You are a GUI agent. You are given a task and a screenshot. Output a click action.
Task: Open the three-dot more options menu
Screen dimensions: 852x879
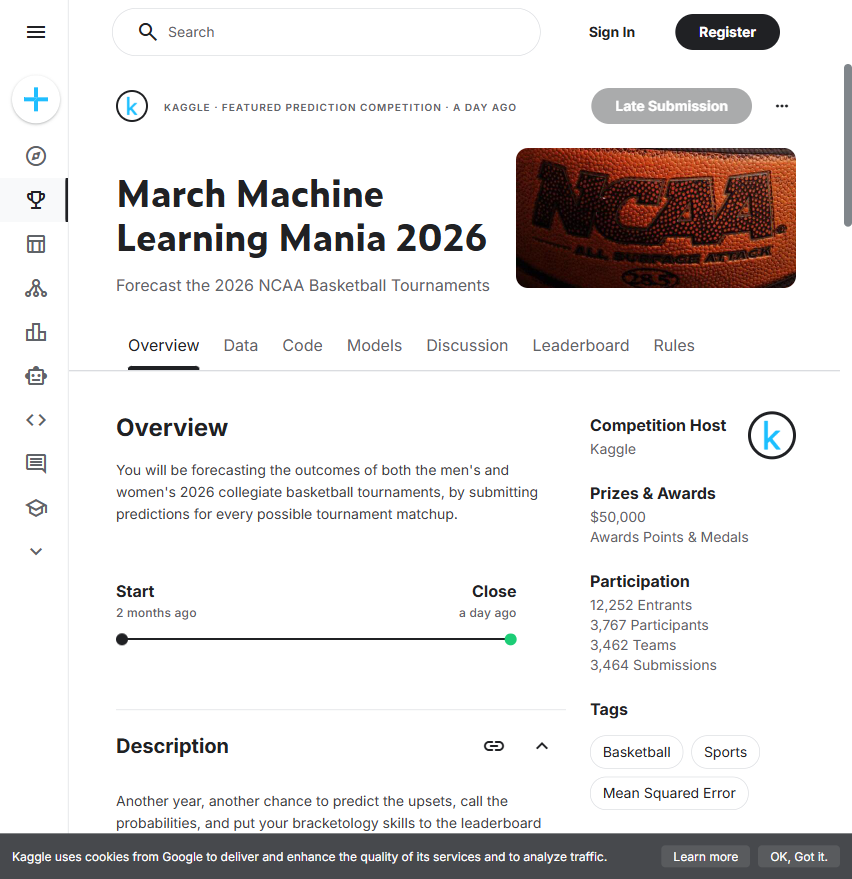[782, 106]
